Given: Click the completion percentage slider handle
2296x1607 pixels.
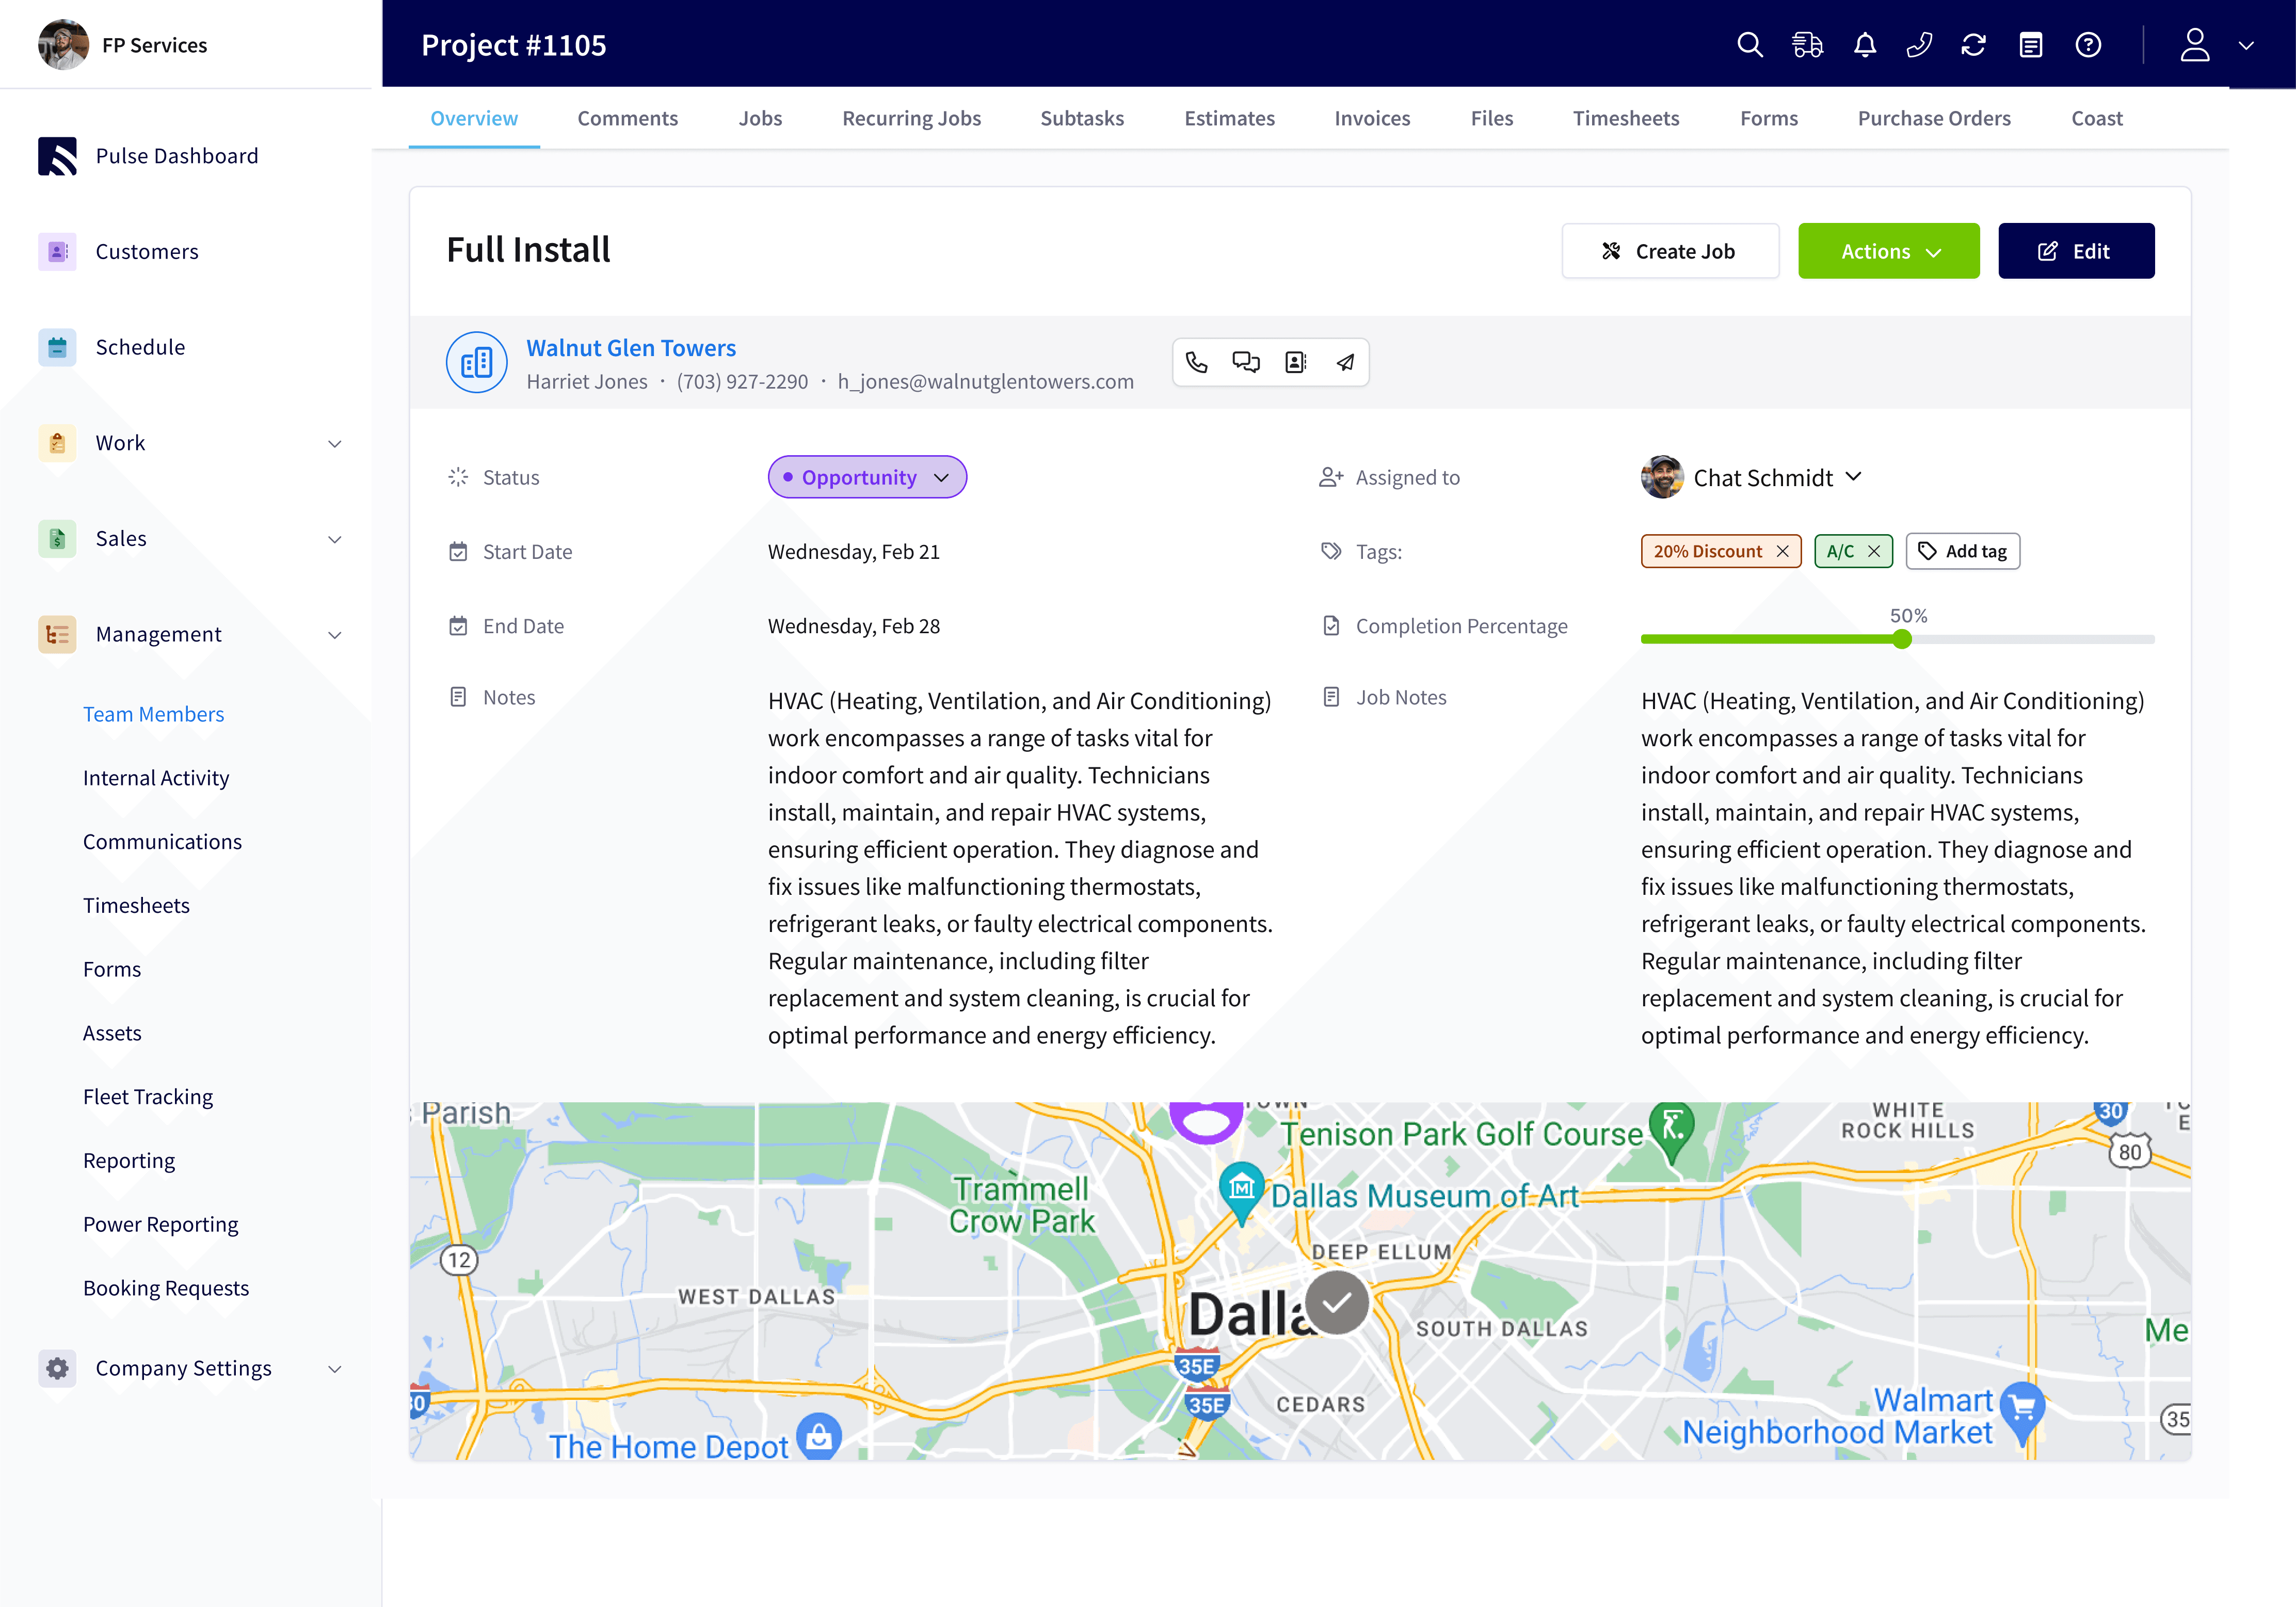Looking at the screenshot, I should (1902, 639).
